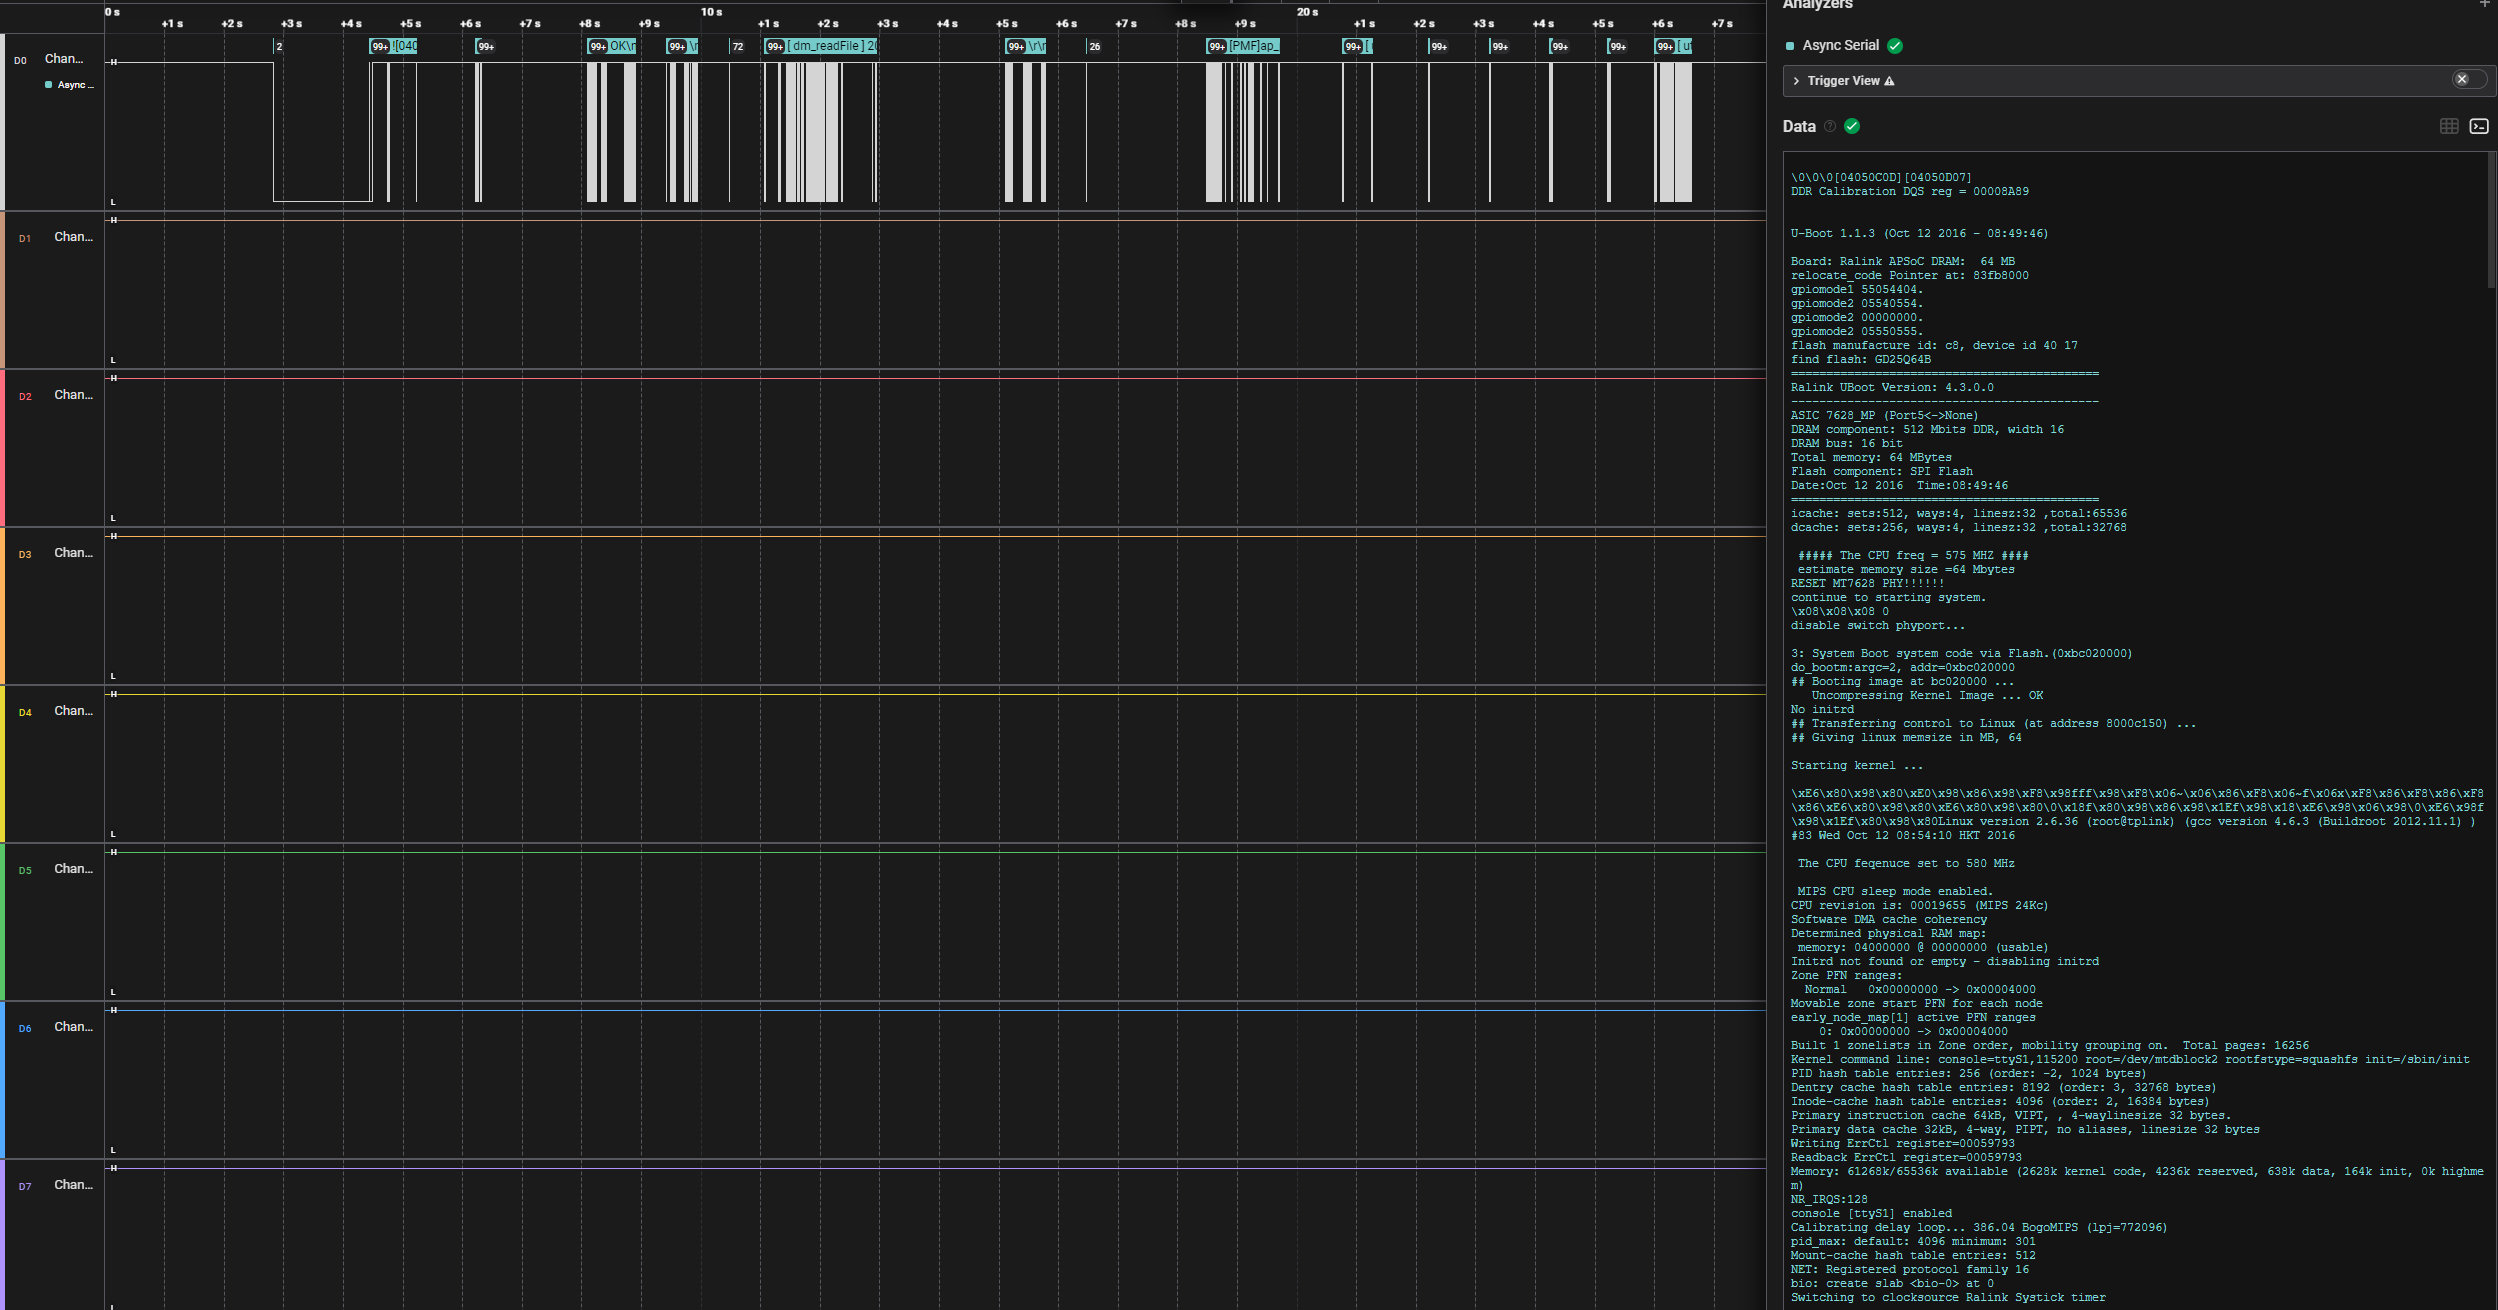Click the 10 s timeline ruler mark

711,12
